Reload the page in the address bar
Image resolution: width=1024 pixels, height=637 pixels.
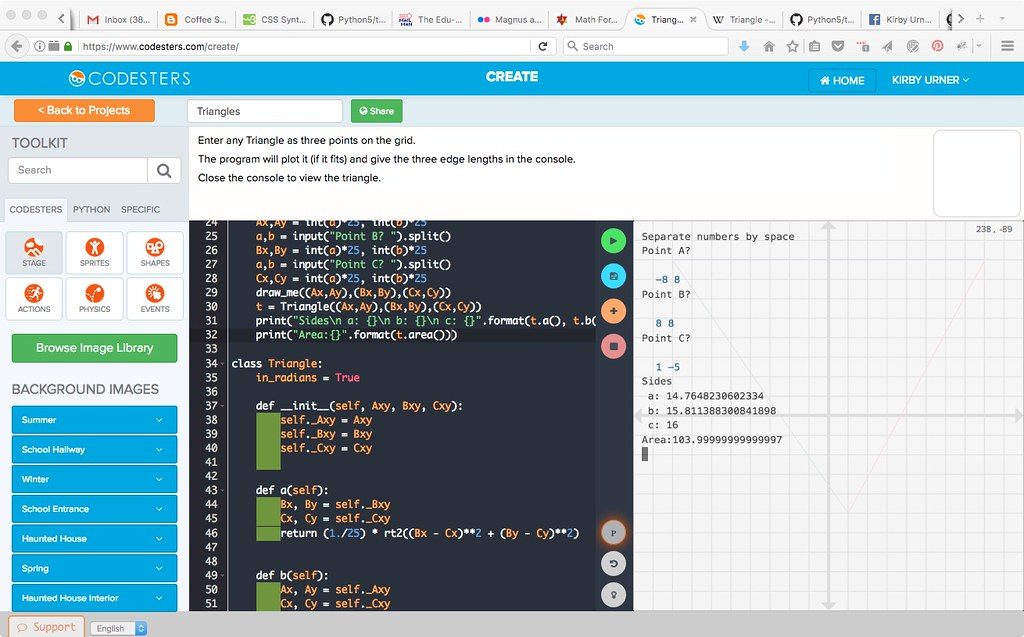[543, 46]
